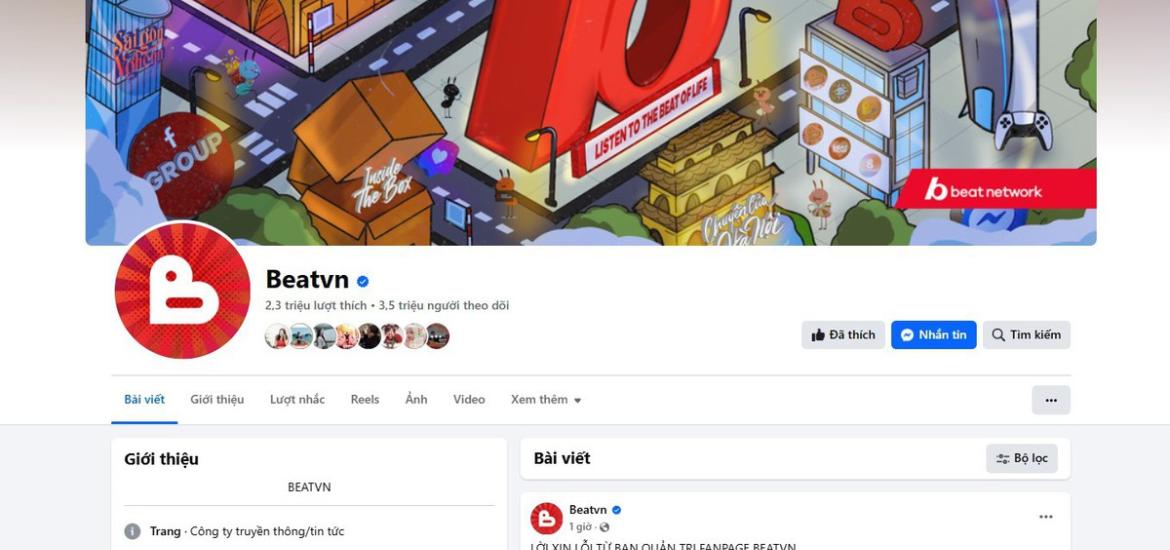Click the first follower avatar thumbnail
The width and height of the screenshot is (1170, 550).
(277, 336)
